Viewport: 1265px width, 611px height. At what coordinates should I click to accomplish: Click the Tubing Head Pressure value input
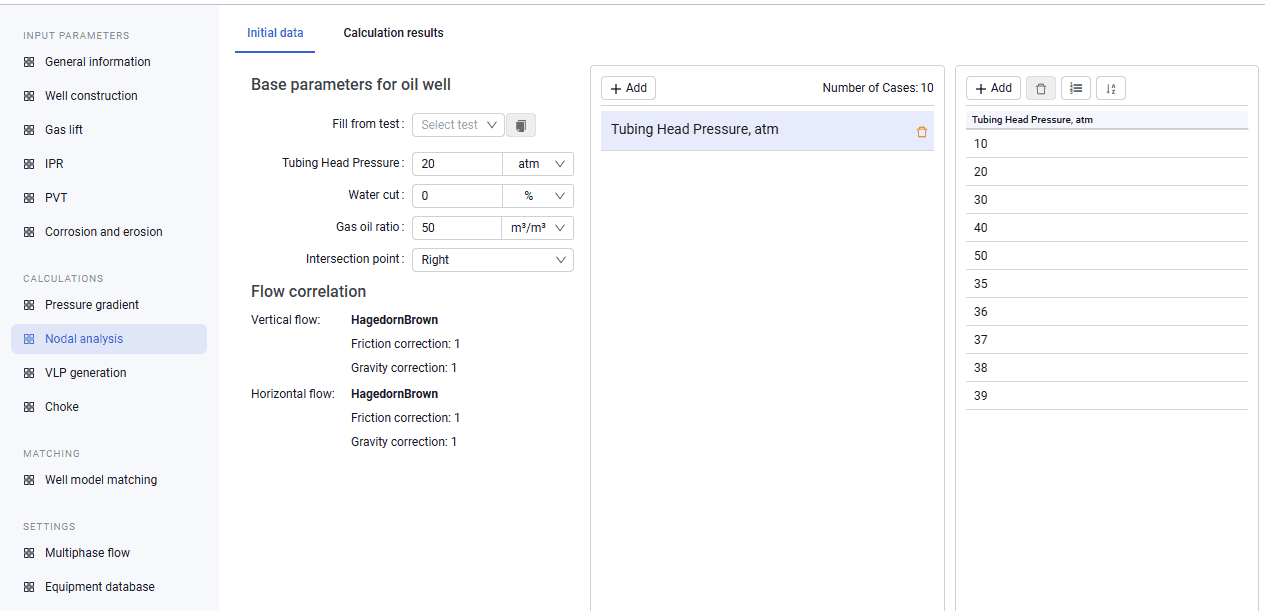[x=457, y=164]
